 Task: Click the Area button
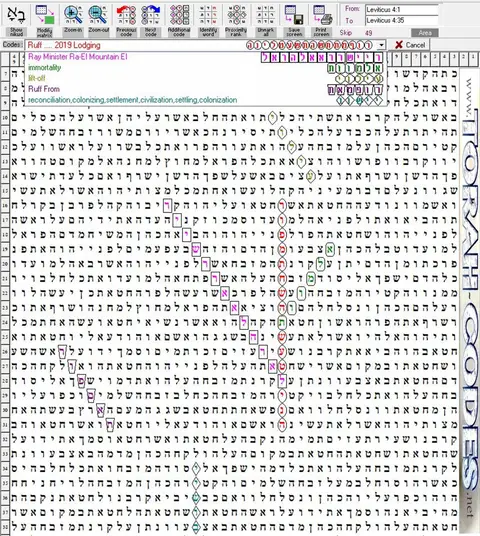point(425,33)
